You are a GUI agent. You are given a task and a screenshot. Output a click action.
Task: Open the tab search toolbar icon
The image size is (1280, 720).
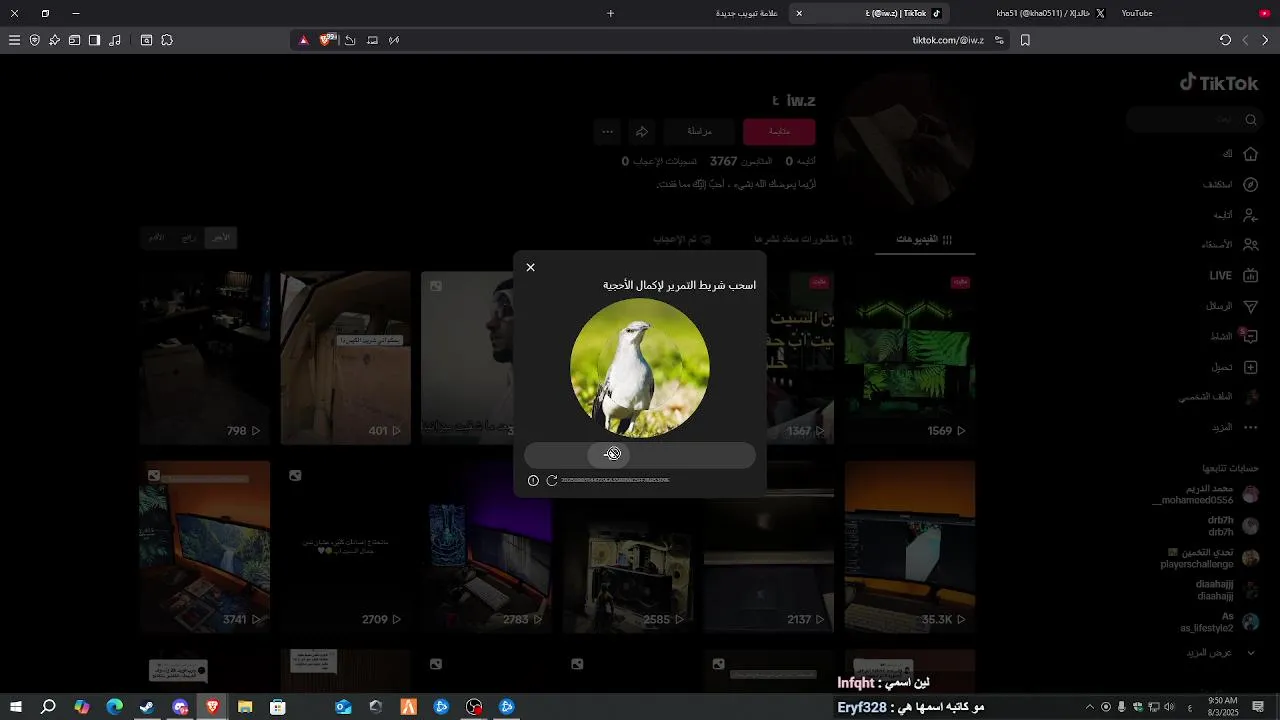(x=146, y=40)
